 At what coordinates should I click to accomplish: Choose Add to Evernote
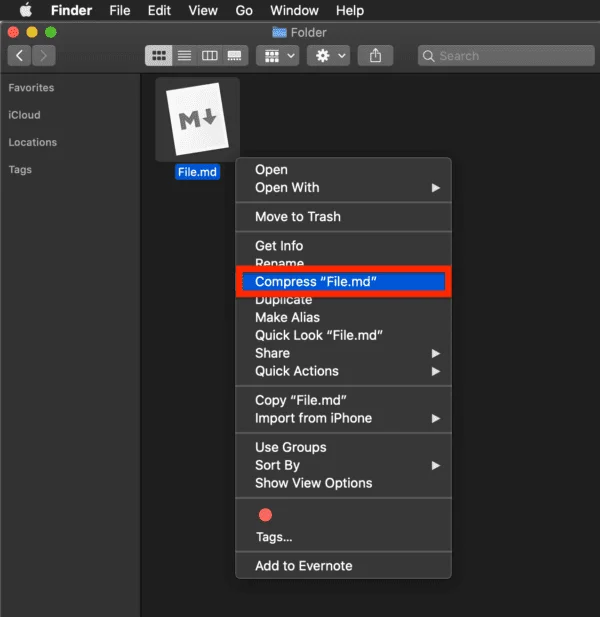[x=343, y=566]
